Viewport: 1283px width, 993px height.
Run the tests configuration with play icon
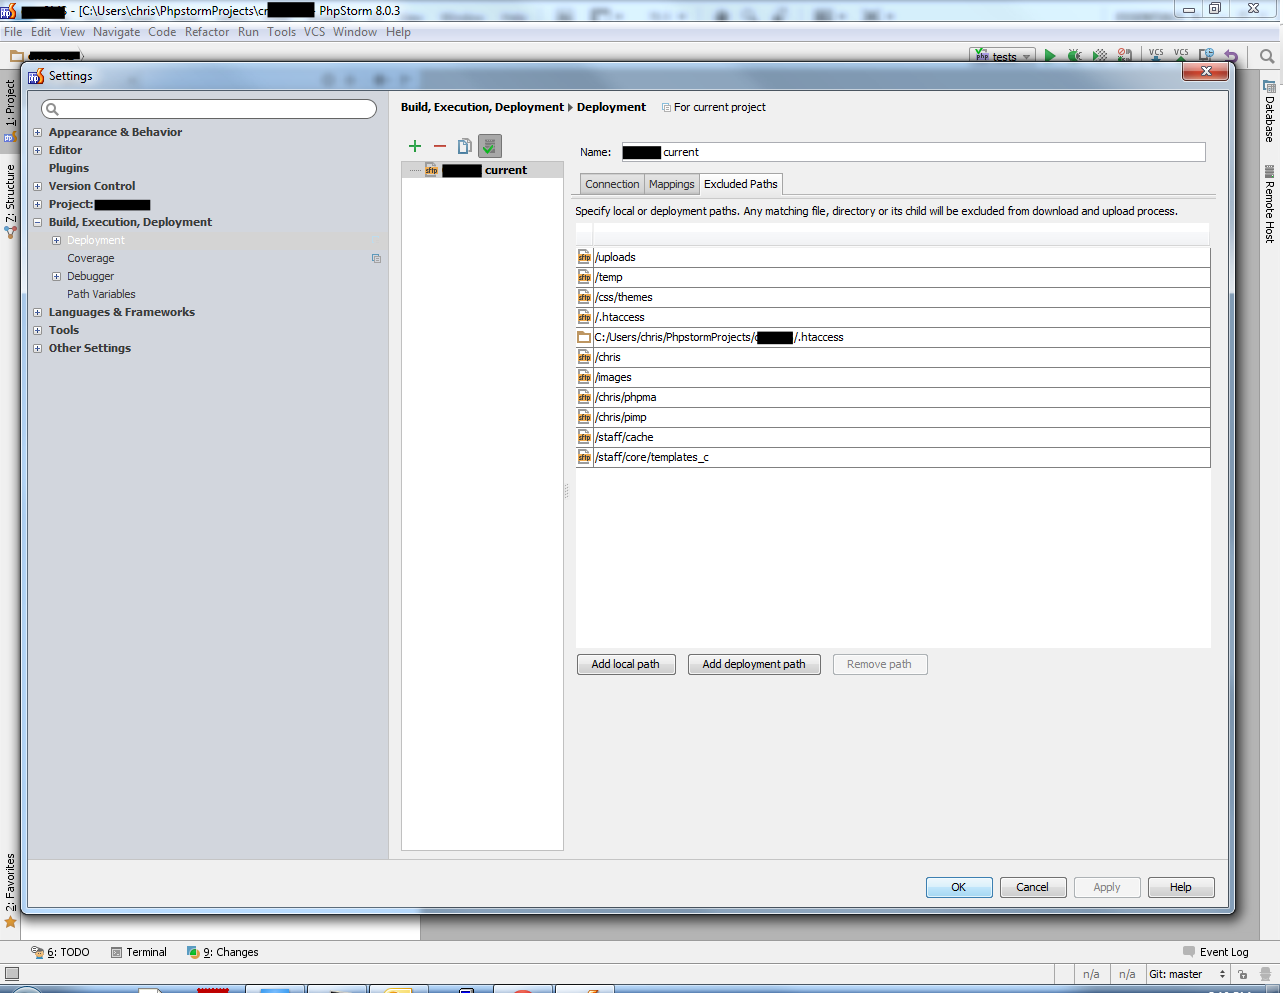[1049, 55]
